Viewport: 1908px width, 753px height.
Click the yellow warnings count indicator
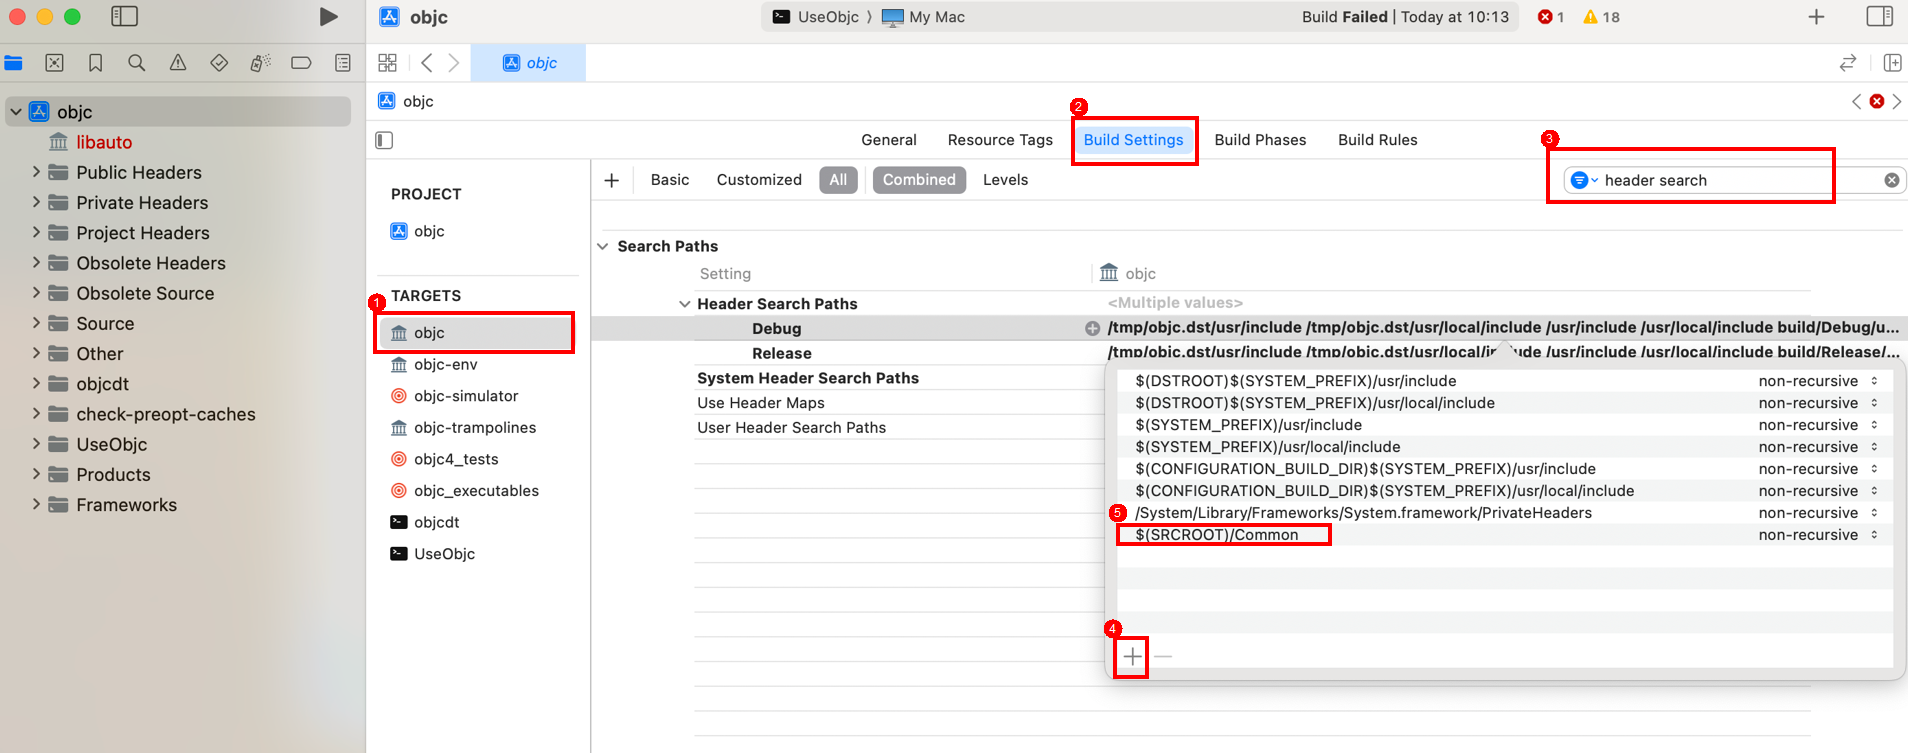[1602, 17]
